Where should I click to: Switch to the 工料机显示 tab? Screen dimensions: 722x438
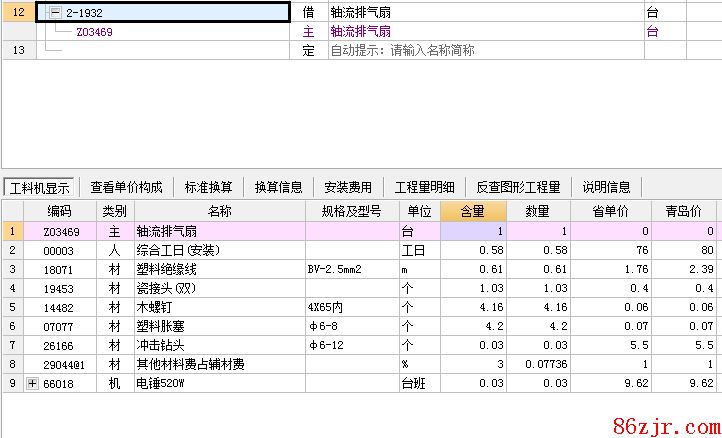click(x=38, y=187)
